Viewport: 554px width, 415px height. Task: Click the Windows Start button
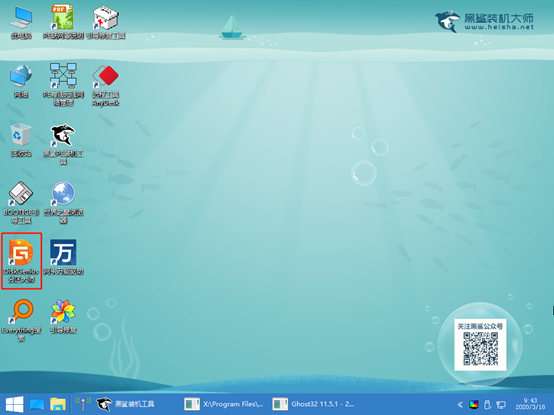click(14, 404)
